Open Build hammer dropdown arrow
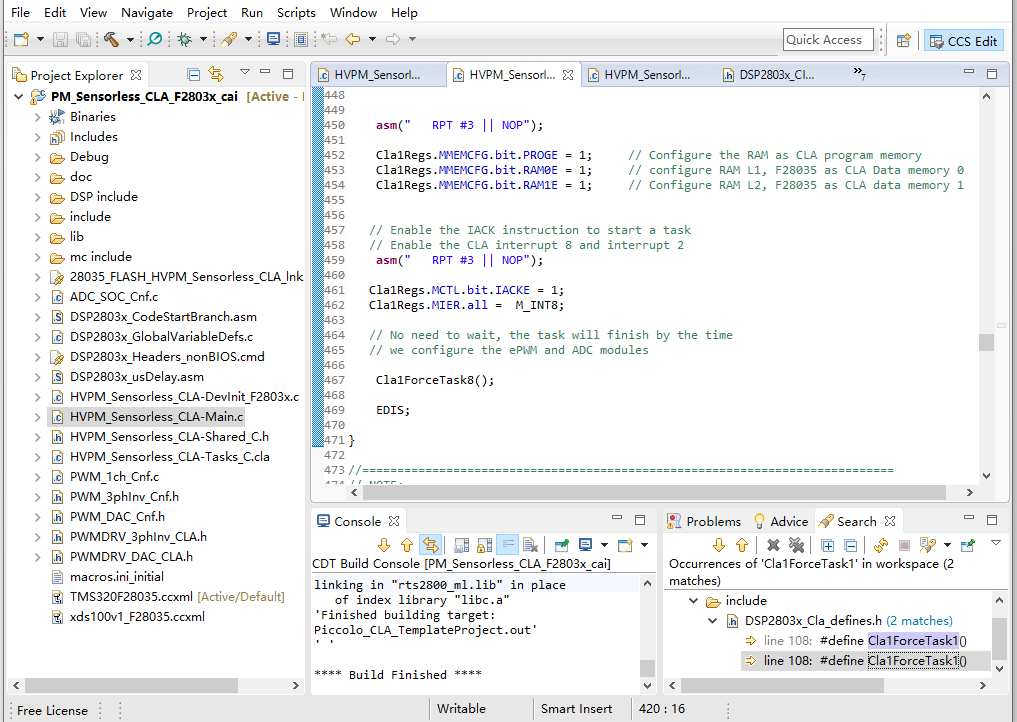This screenshot has height=722, width=1017. (x=129, y=40)
